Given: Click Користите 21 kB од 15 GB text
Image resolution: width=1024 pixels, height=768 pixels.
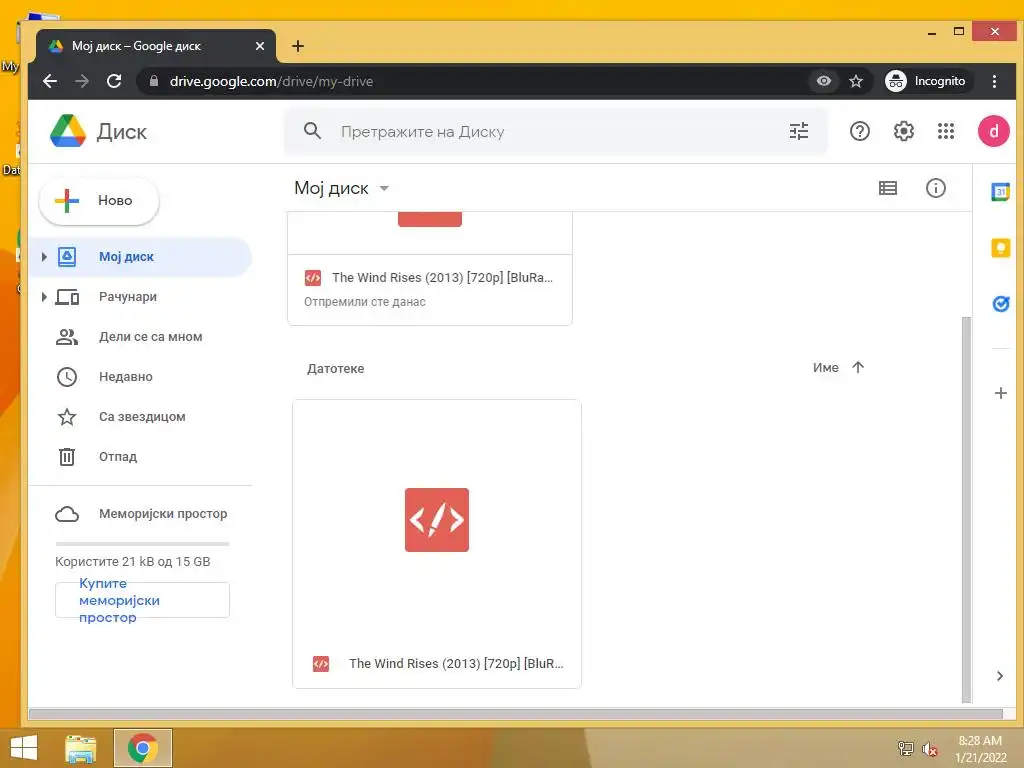Looking at the screenshot, I should (x=133, y=562).
